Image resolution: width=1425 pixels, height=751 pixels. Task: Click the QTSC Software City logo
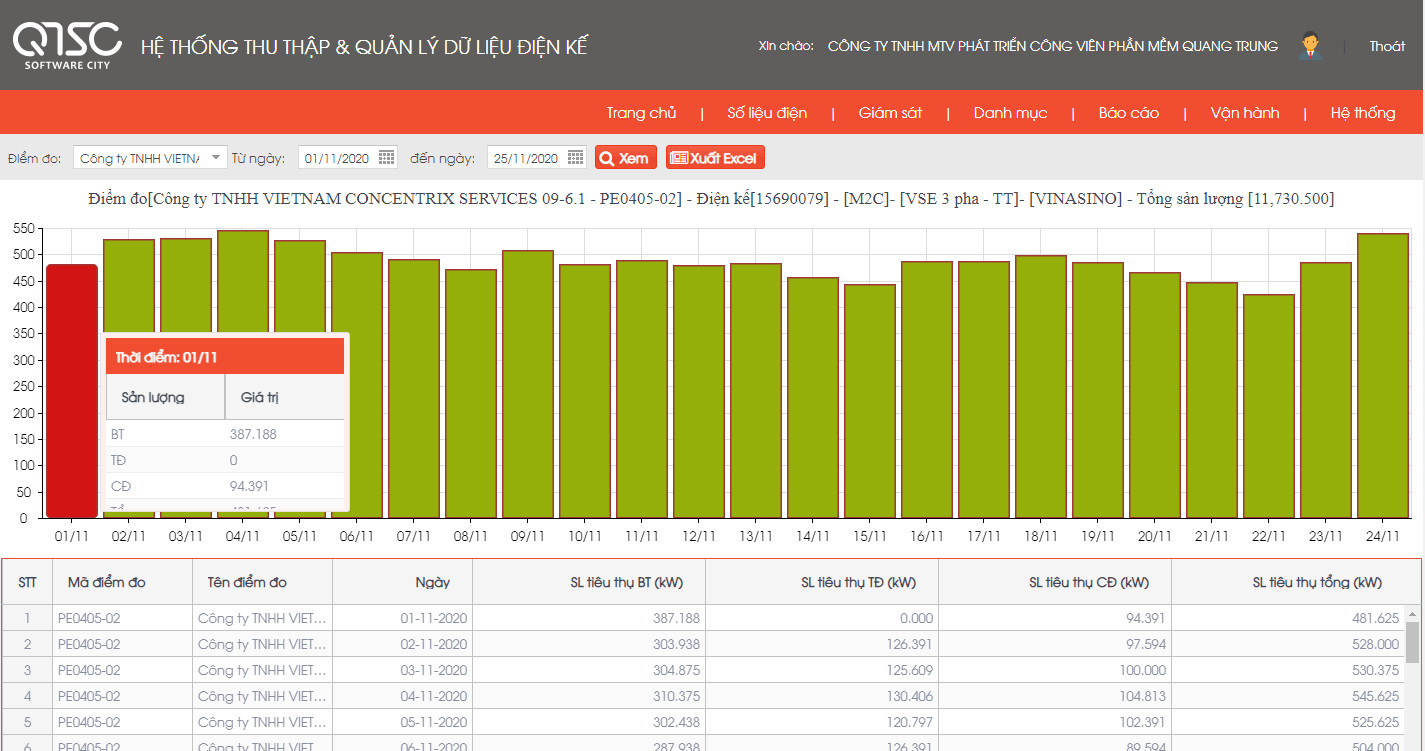coord(67,45)
